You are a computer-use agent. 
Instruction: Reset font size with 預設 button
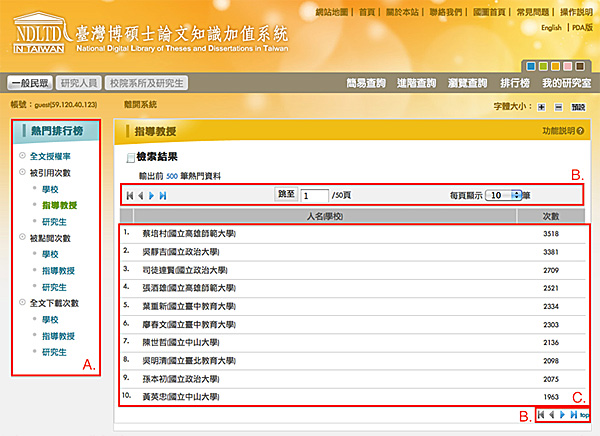pos(576,105)
